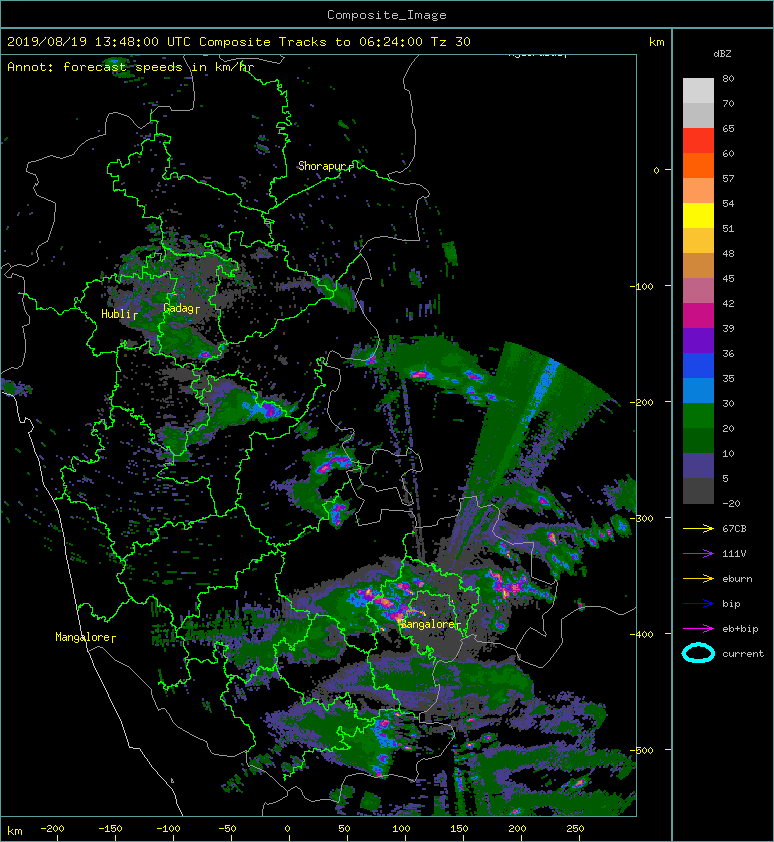Click the eb+bip legend label
The height and width of the screenshot is (842, 774).
tap(740, 629)
